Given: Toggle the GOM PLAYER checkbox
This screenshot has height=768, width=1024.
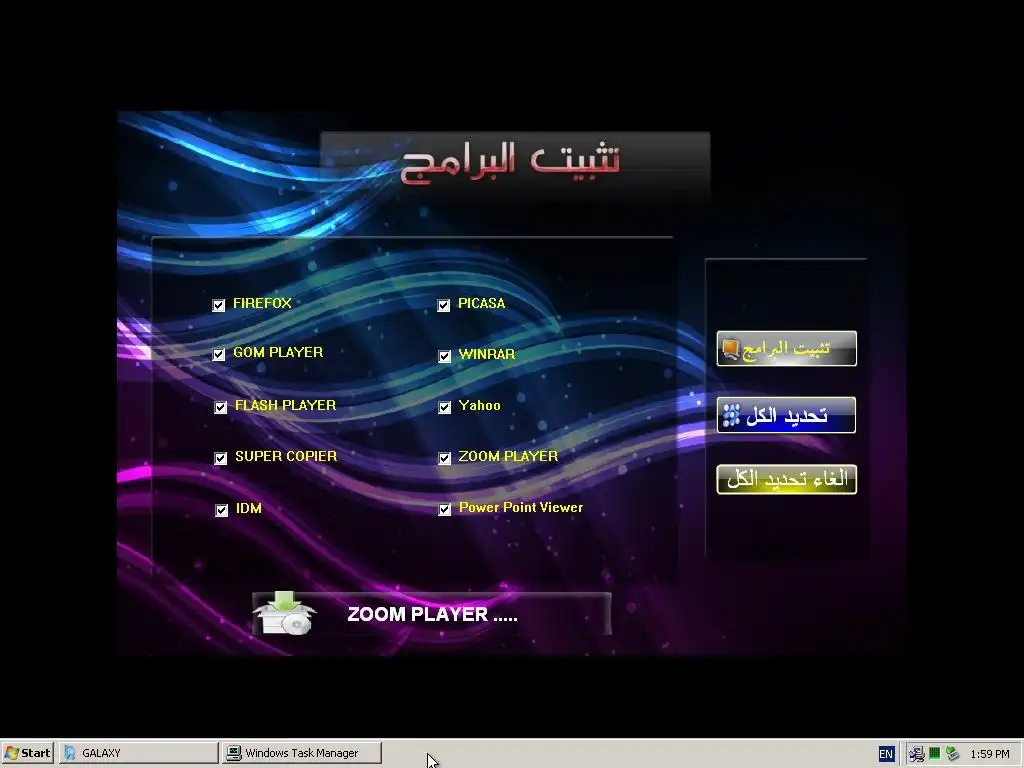Looking at the screenshot, I should tap(219, 355).
